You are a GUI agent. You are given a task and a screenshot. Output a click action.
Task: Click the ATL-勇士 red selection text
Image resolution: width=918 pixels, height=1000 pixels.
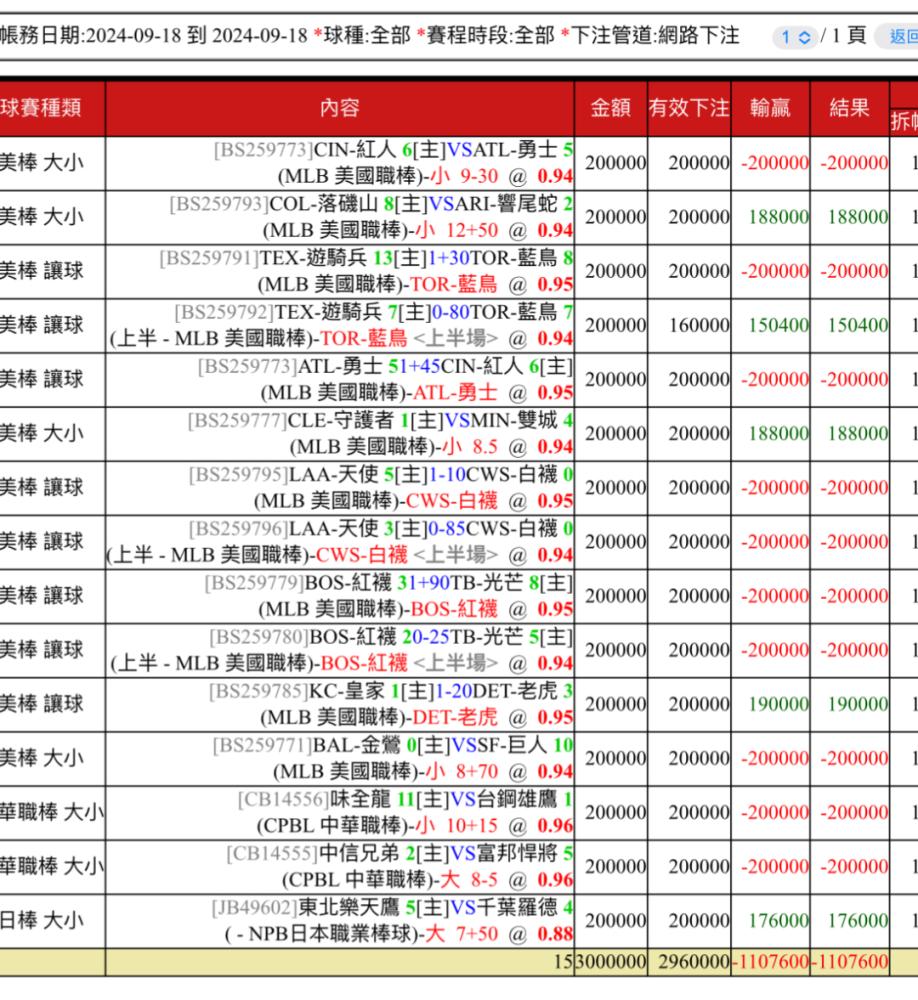tap(455, 392)
